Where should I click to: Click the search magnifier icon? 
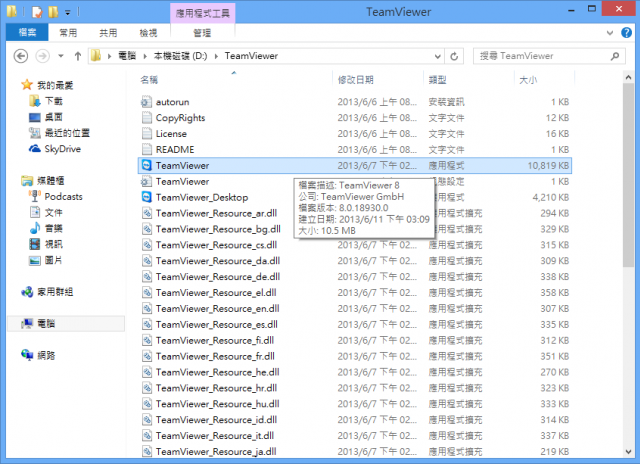click(x=615, y=56)
